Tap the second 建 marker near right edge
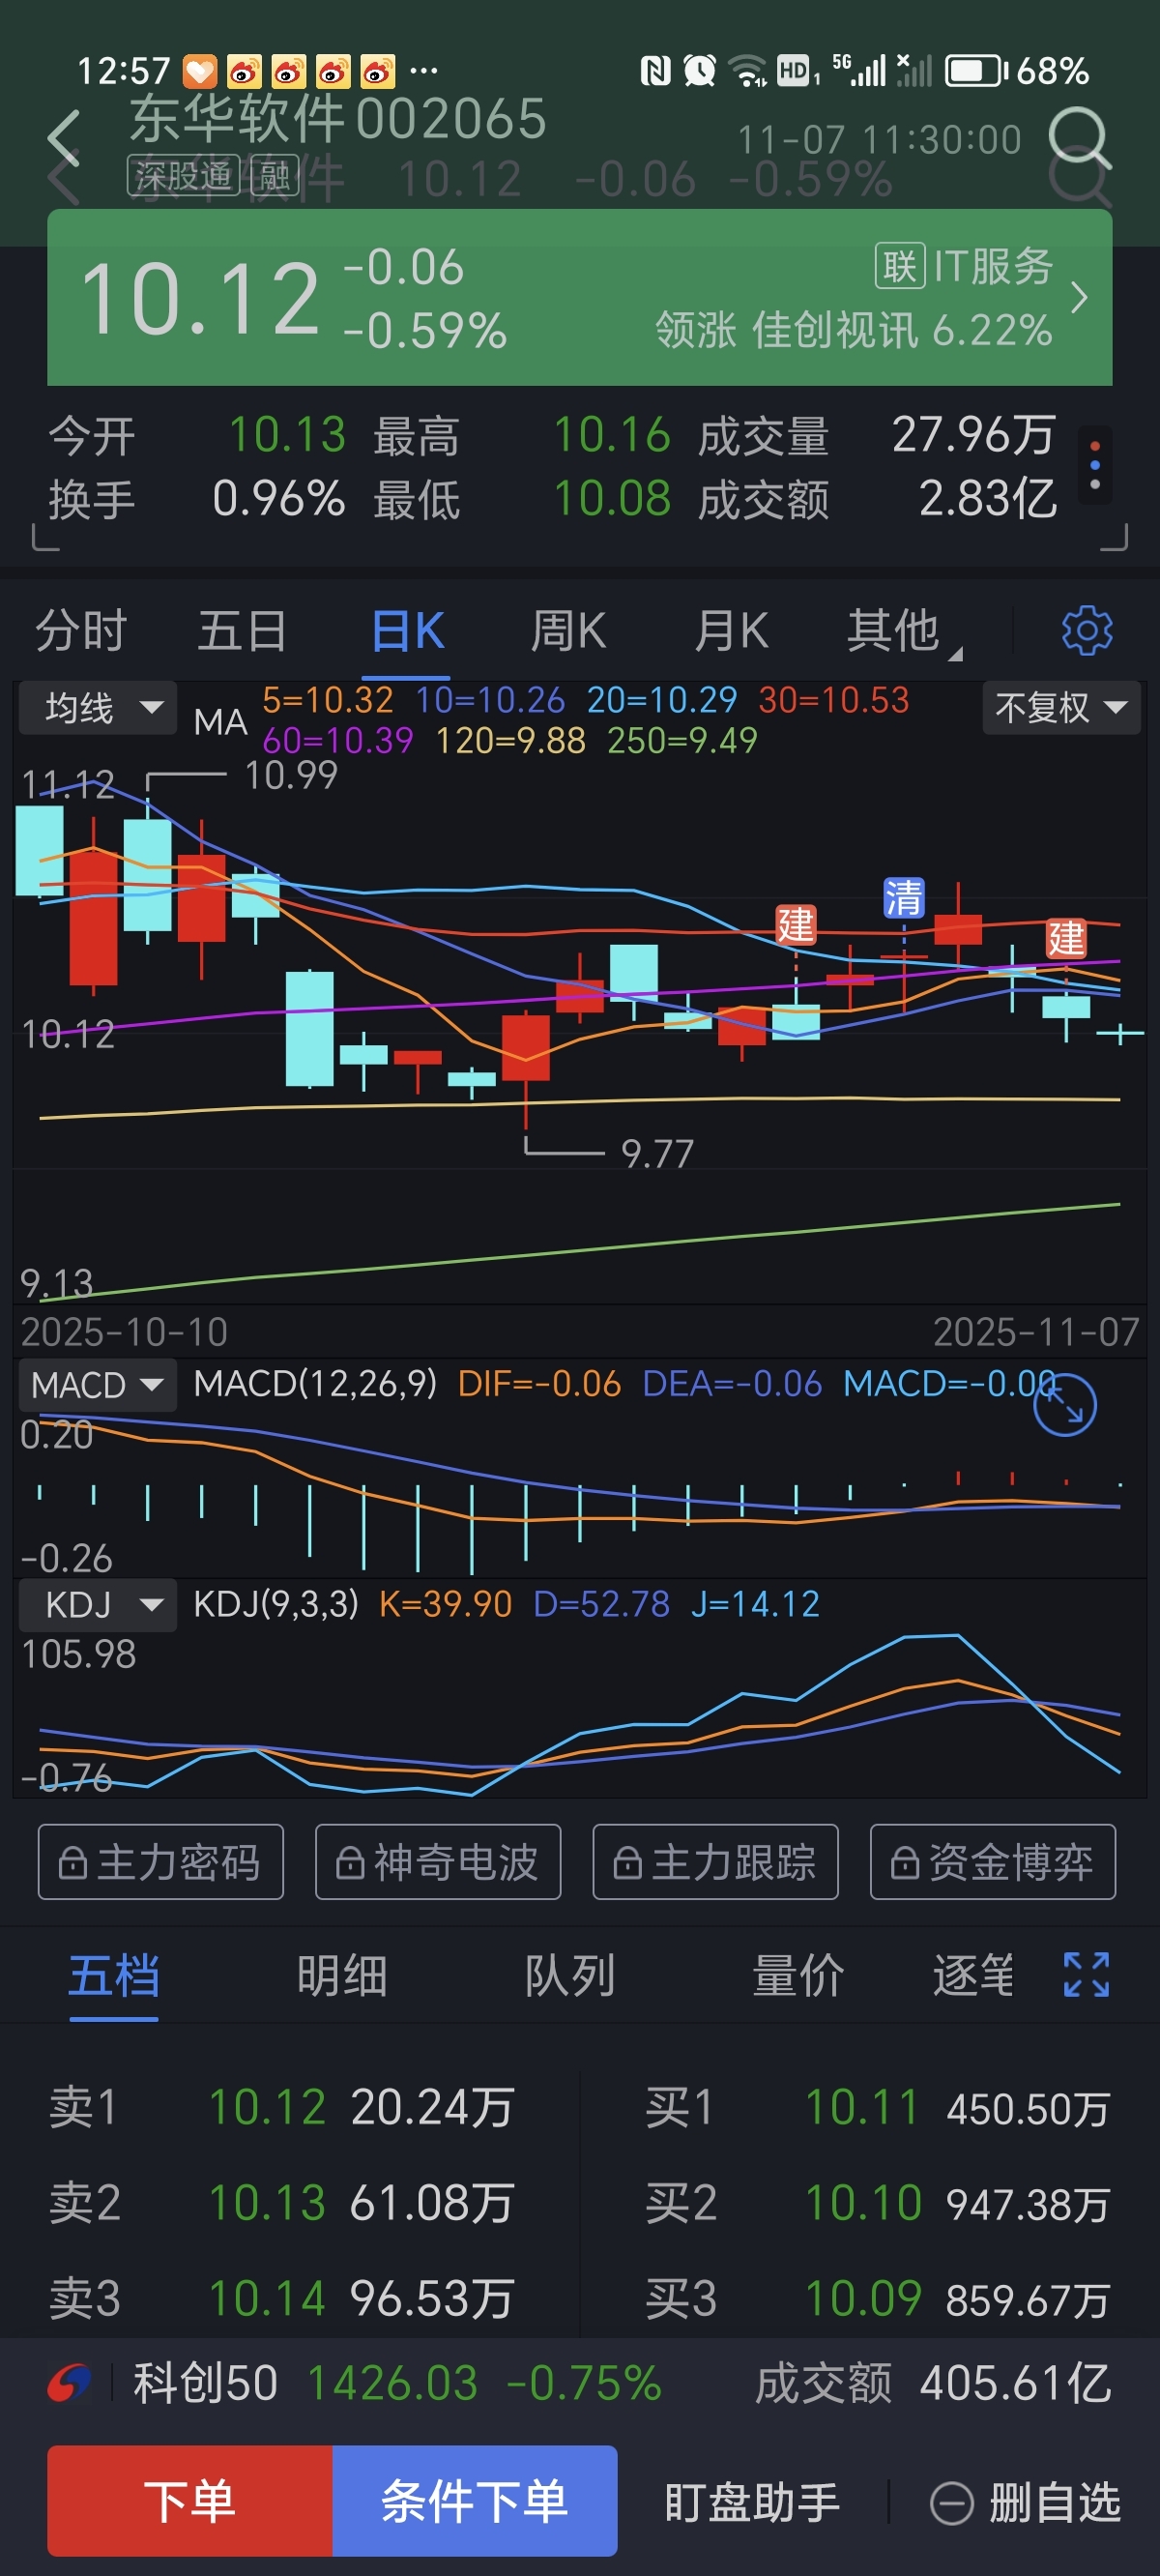 tap(1066, 938)
